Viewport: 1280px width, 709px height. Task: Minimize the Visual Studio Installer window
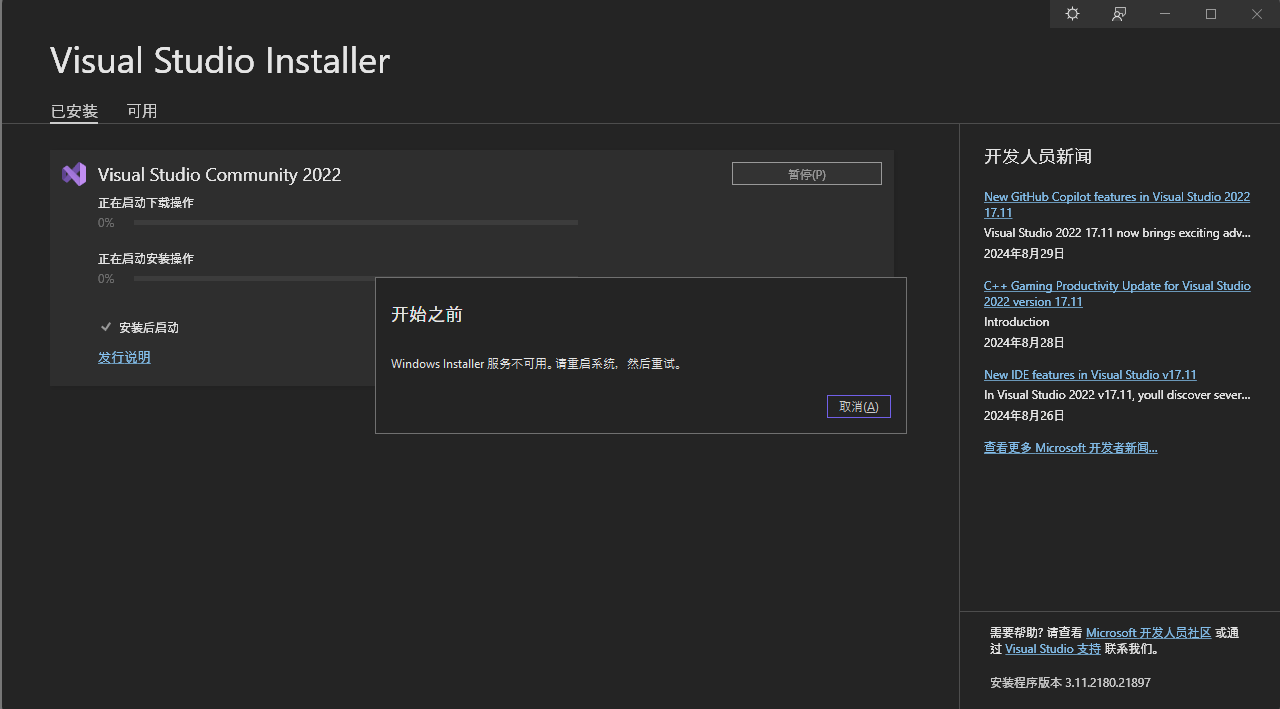pyautogui.click(x=1165, y=14)
